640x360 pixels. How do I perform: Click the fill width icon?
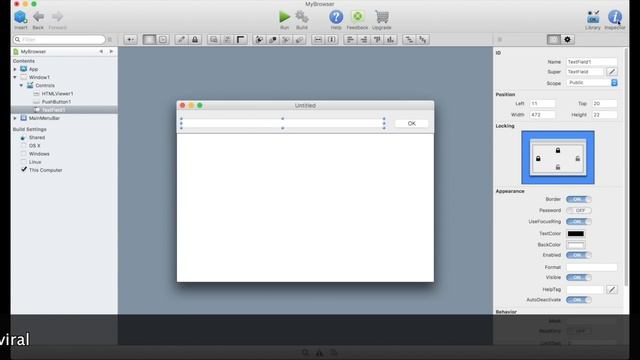pyautogui.click(x=318, y=40)
